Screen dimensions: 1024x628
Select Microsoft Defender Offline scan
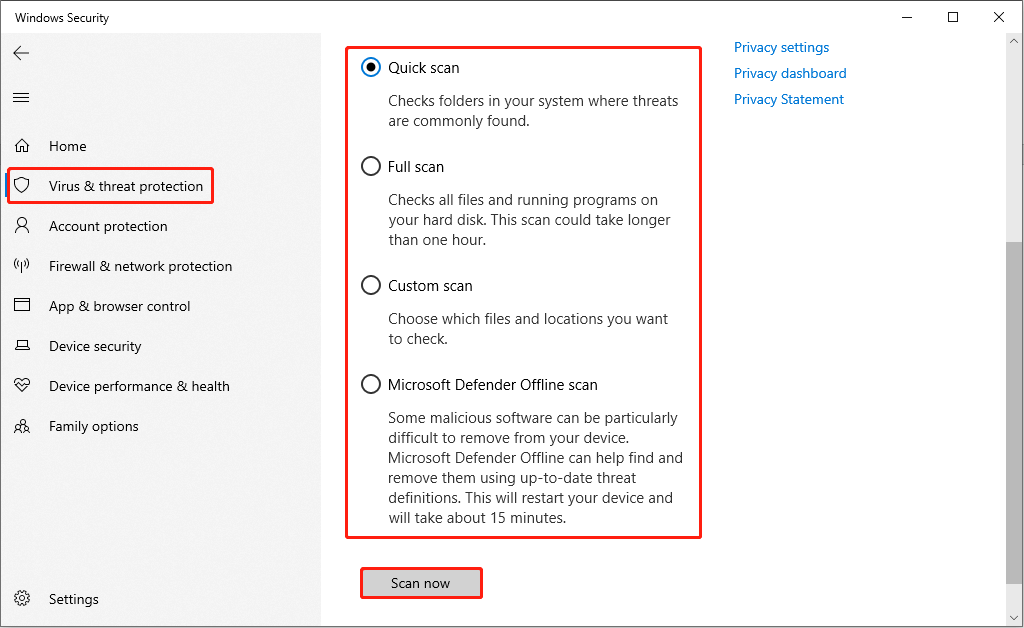[370, 384]
